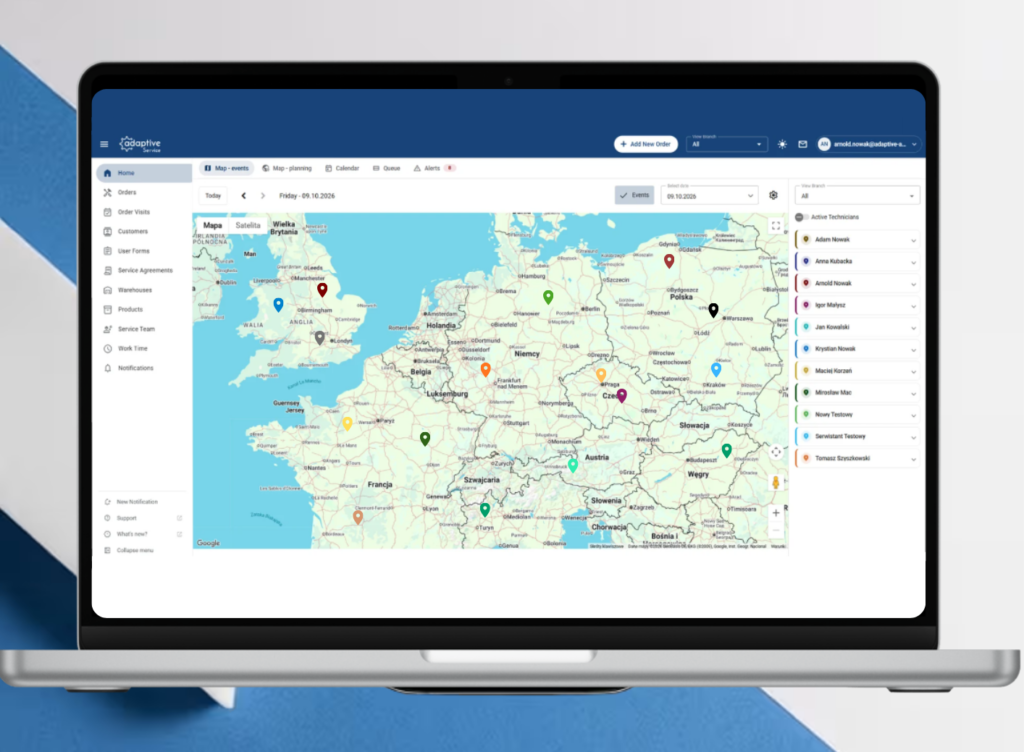Viewport: 1024px width, 752px height.
Task: Open Service Agreements in the sidebar
Action: 144,270
